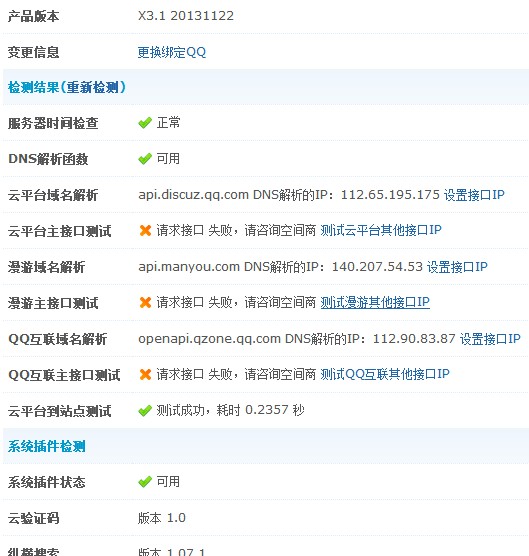Image resolution: width=529 pixels, height=556 pixels.
Task: Click the 正常 status text
Action: tap(168, 123)
